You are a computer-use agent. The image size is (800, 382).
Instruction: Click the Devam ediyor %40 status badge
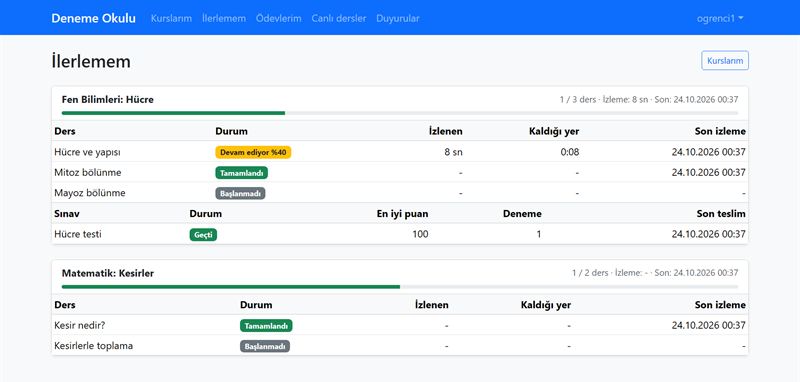[x=253, y=152]
